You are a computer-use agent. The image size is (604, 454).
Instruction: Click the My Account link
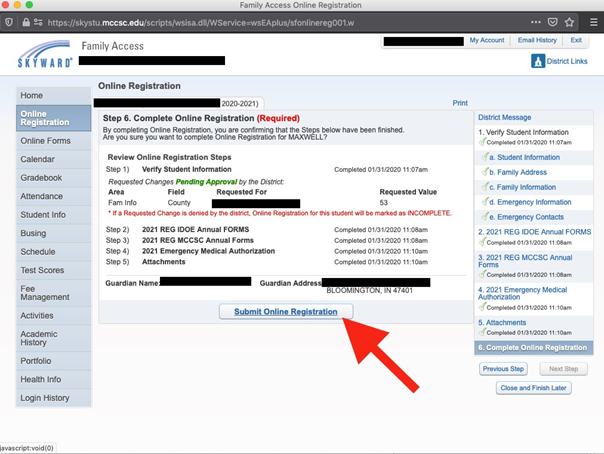(487, 40)
